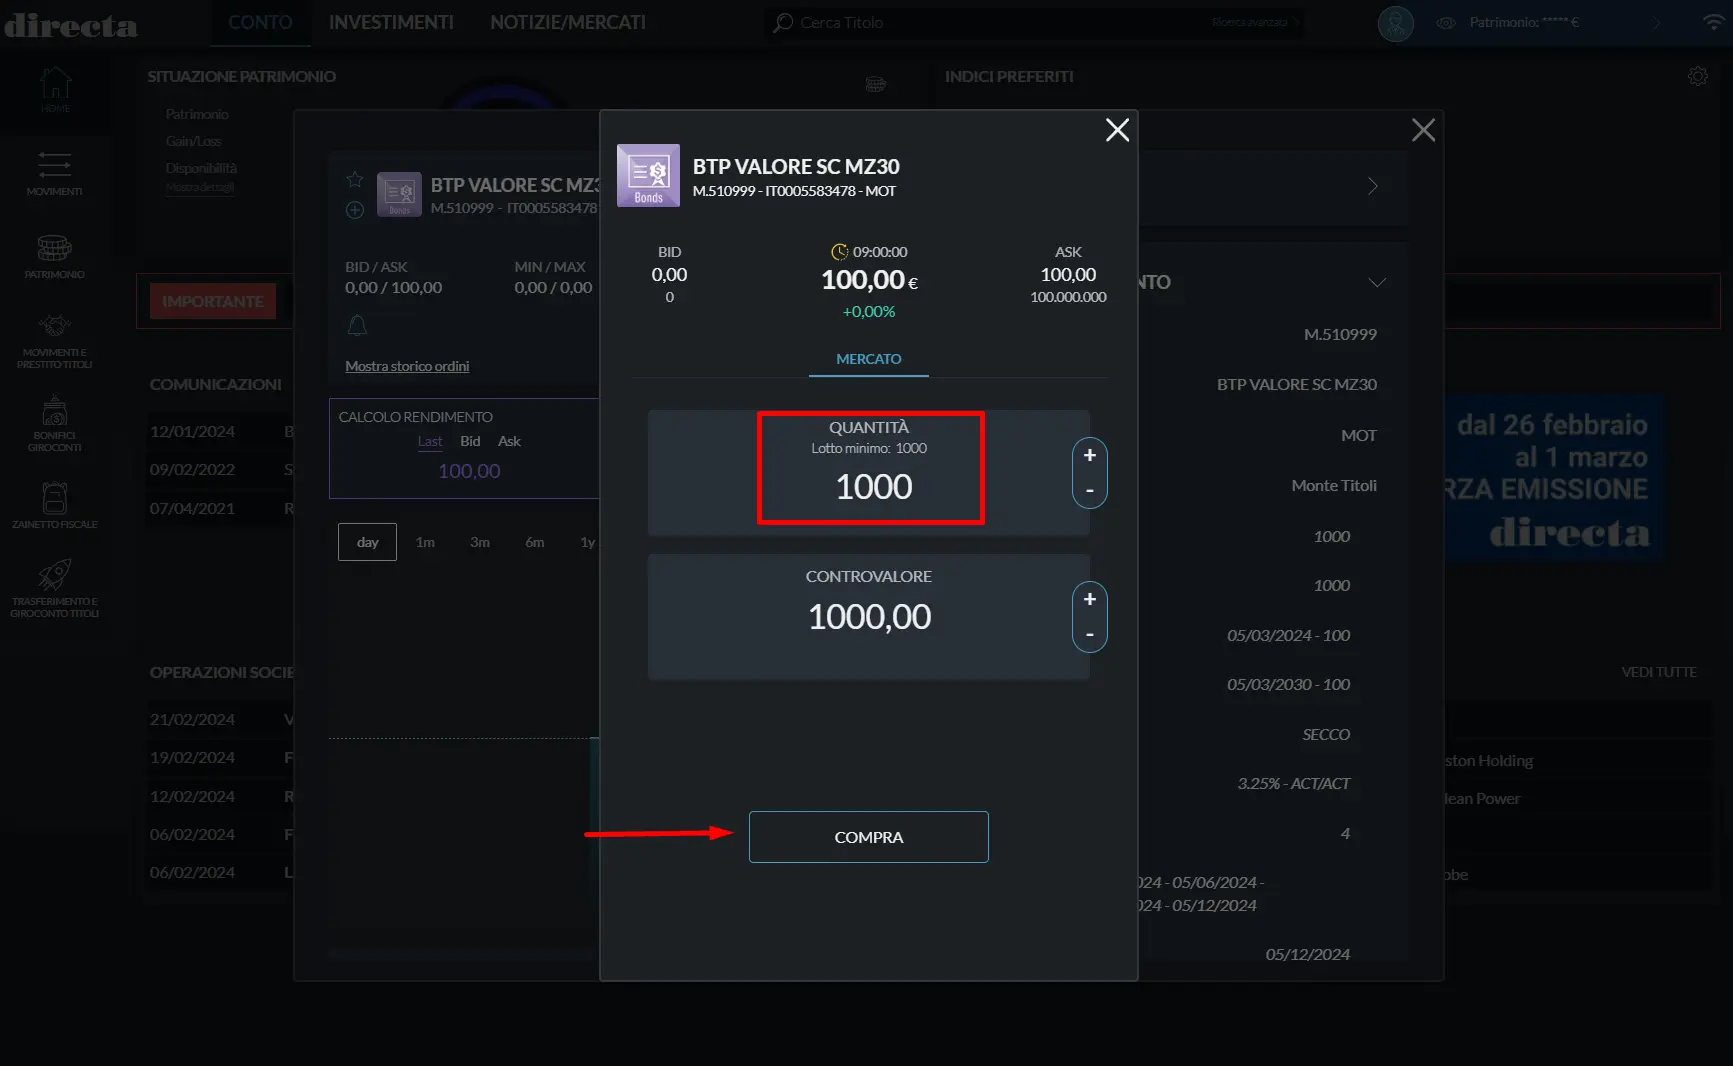Click the Wi-Fi connection status icon

pos(1714,22)
